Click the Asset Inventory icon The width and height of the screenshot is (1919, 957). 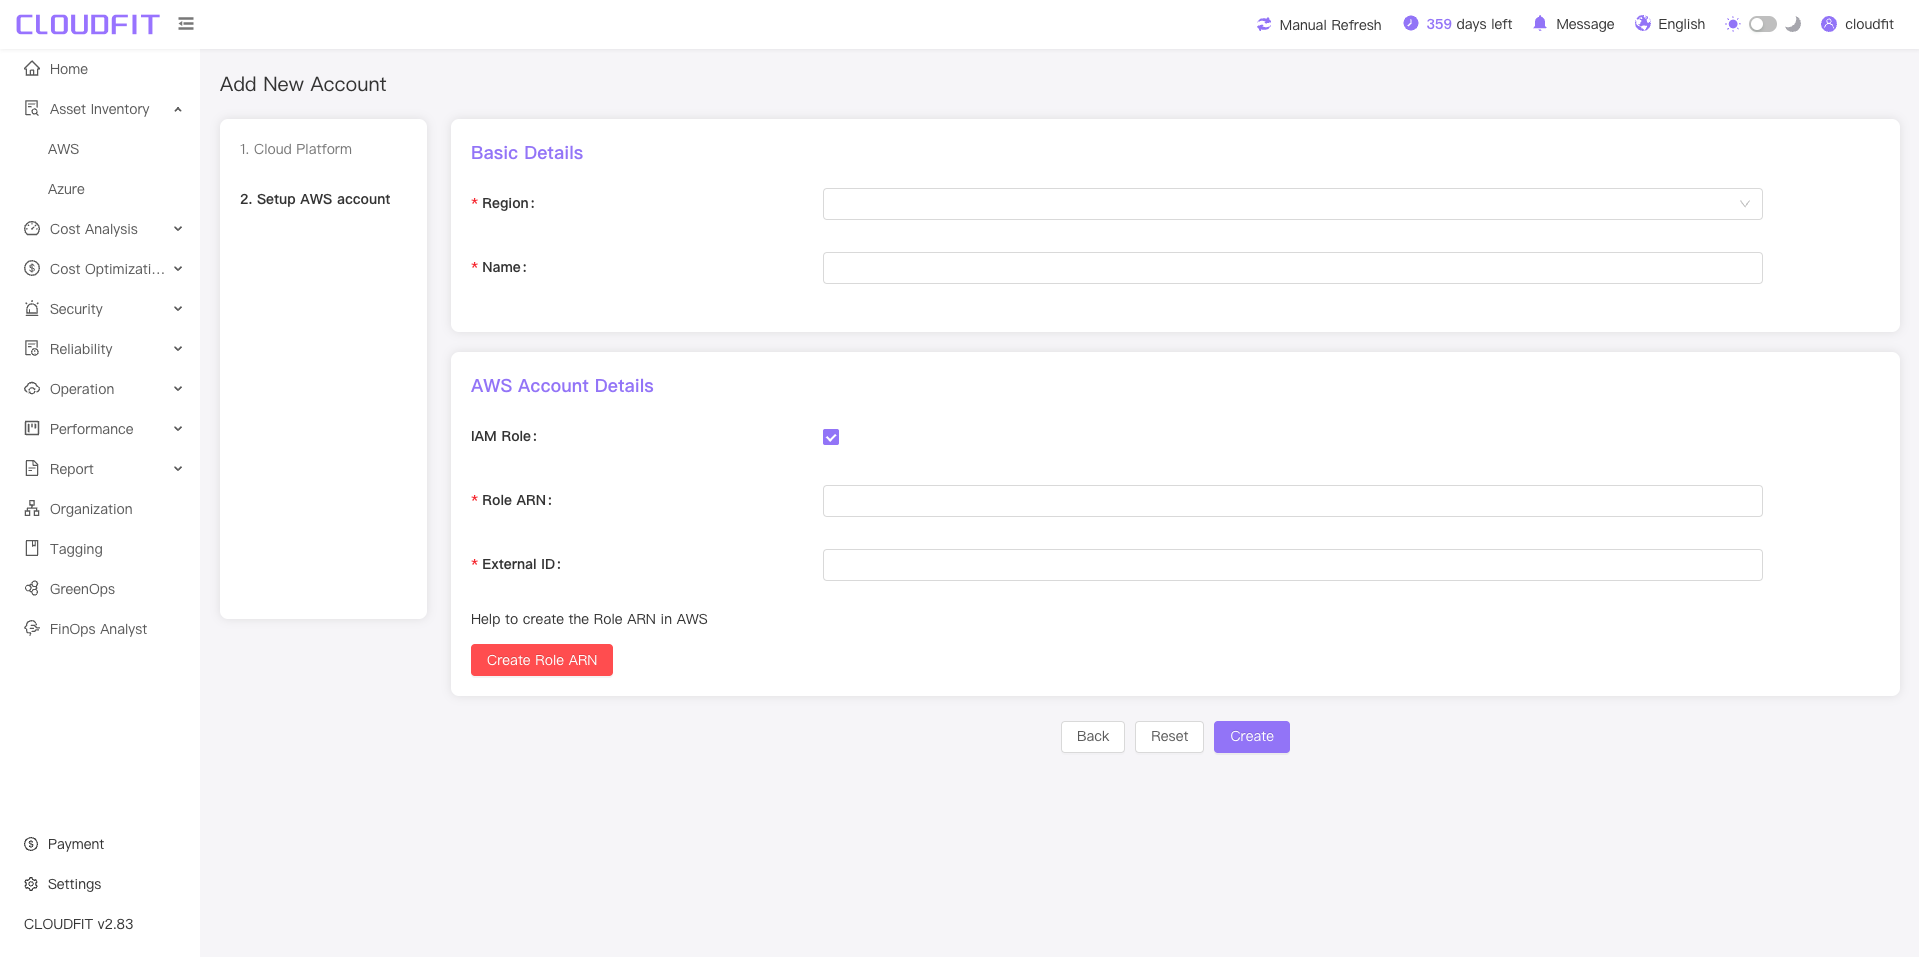[x=32, y=109]
